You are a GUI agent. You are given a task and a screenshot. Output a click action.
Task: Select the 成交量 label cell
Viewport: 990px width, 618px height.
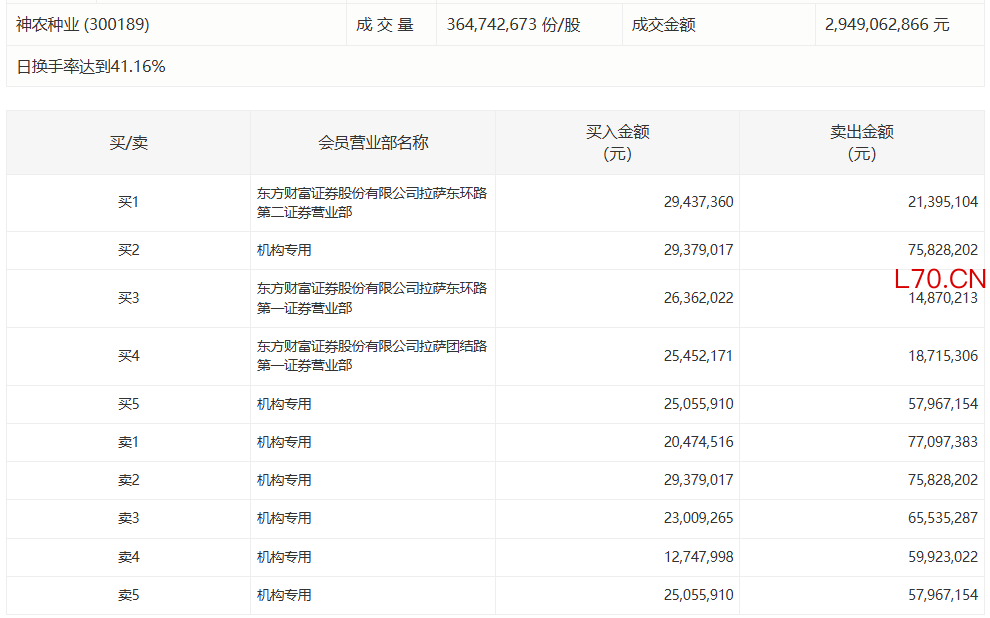385,24
